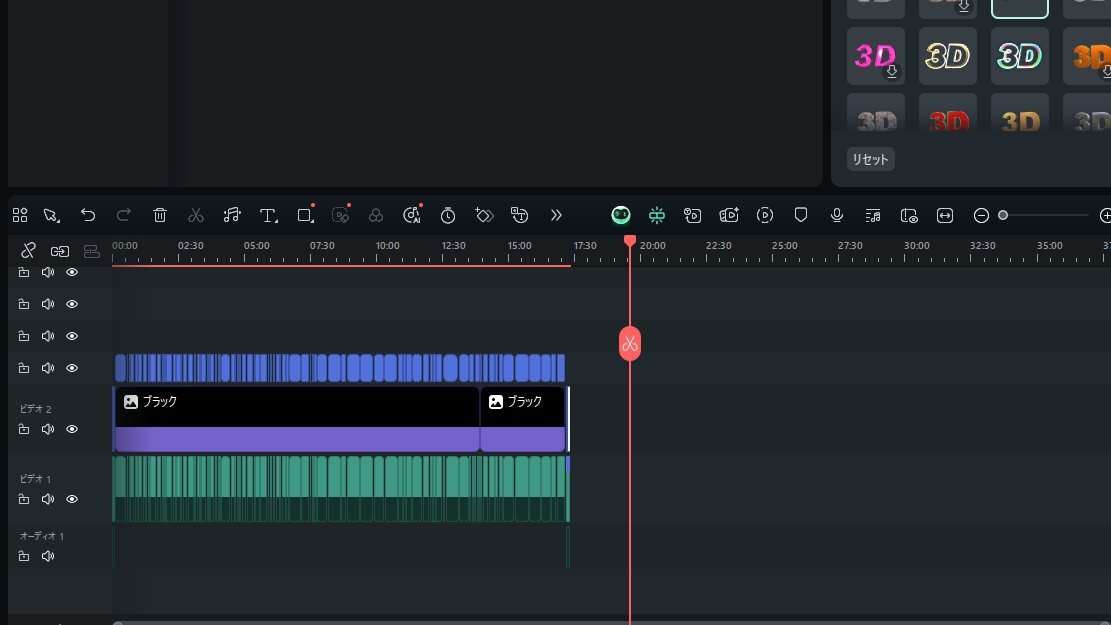
Task: Click the microphone voiceover record icon
Action: [837, 215]
